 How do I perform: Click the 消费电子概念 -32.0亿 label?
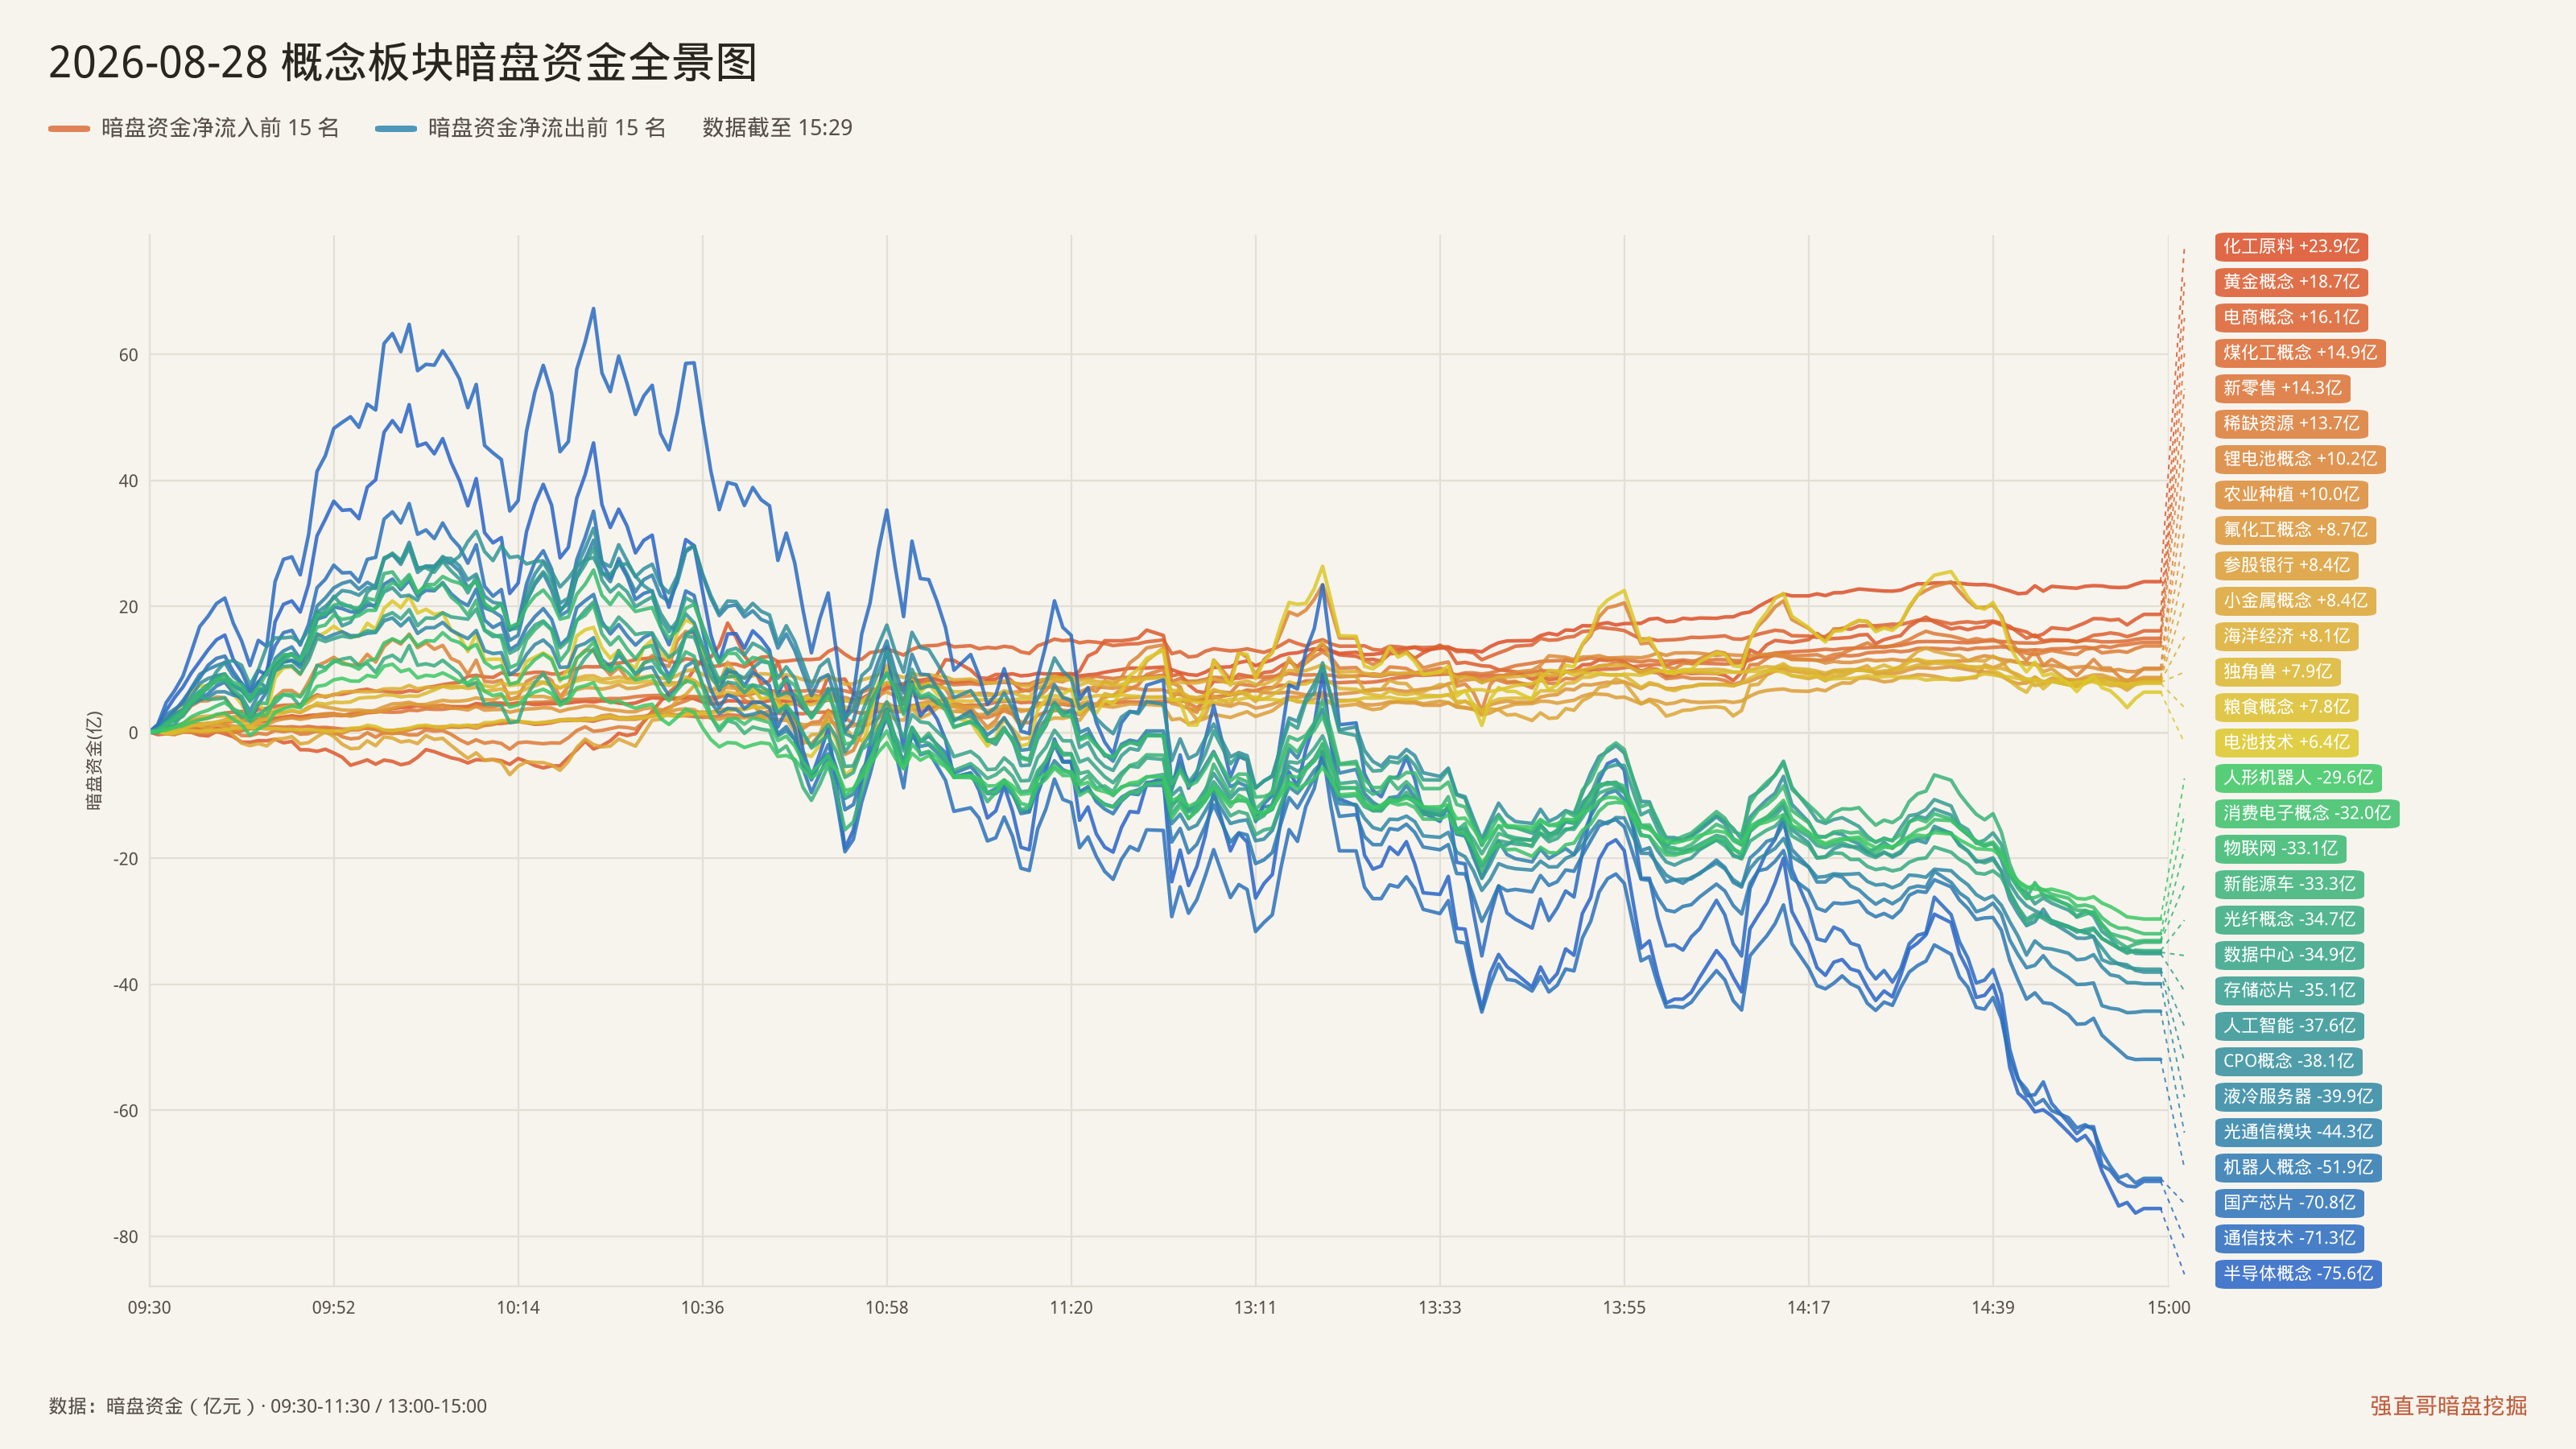(2307, 813)
